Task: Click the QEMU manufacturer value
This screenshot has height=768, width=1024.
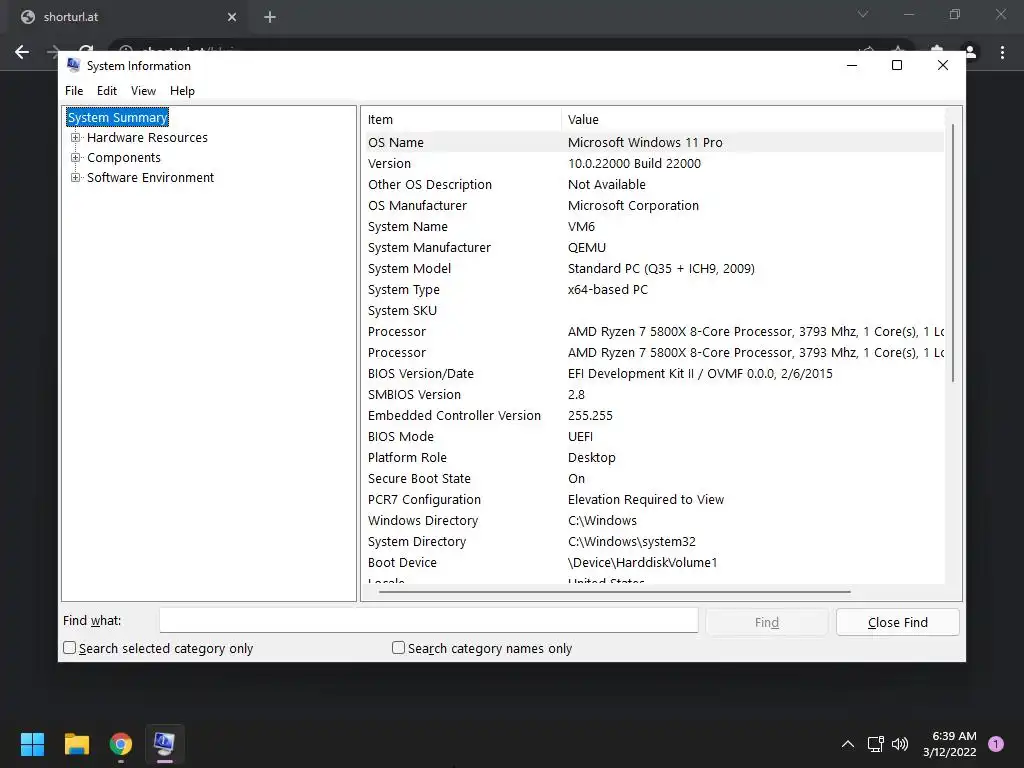Action: 586,248
